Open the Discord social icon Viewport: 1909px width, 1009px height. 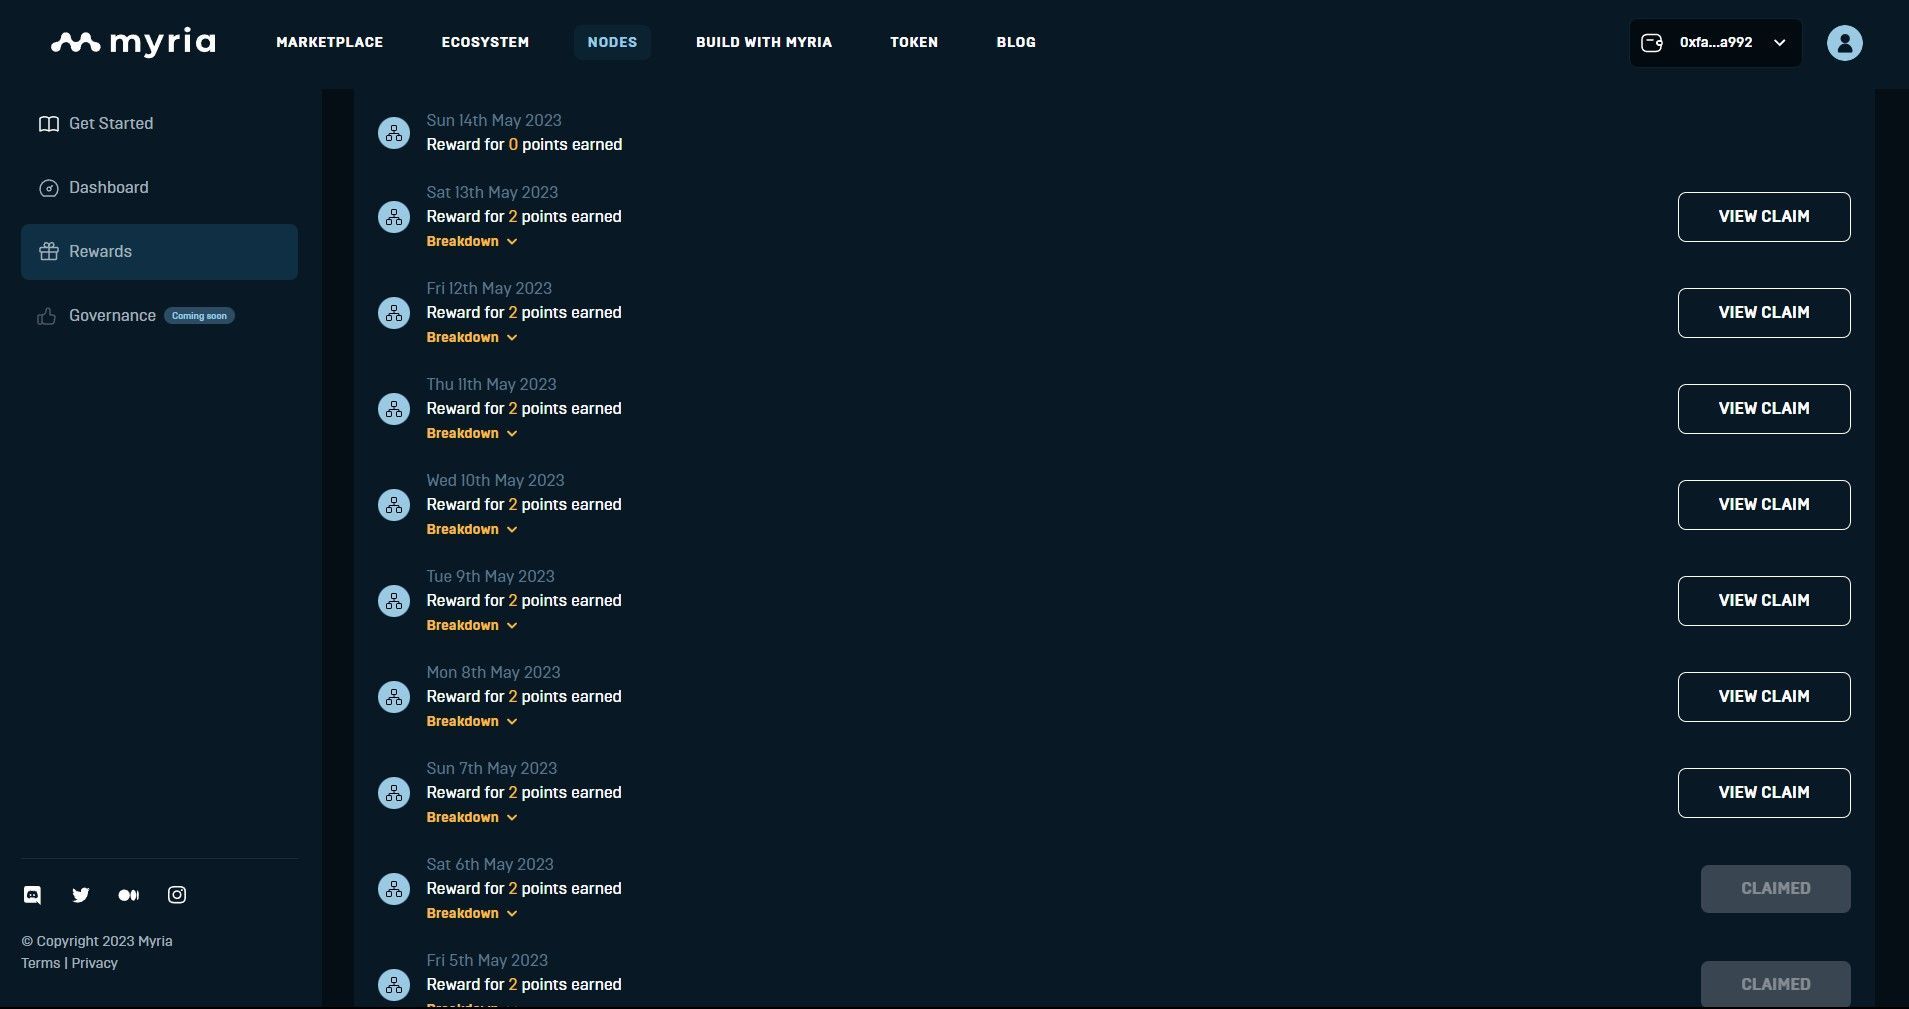tap(33, 895)
